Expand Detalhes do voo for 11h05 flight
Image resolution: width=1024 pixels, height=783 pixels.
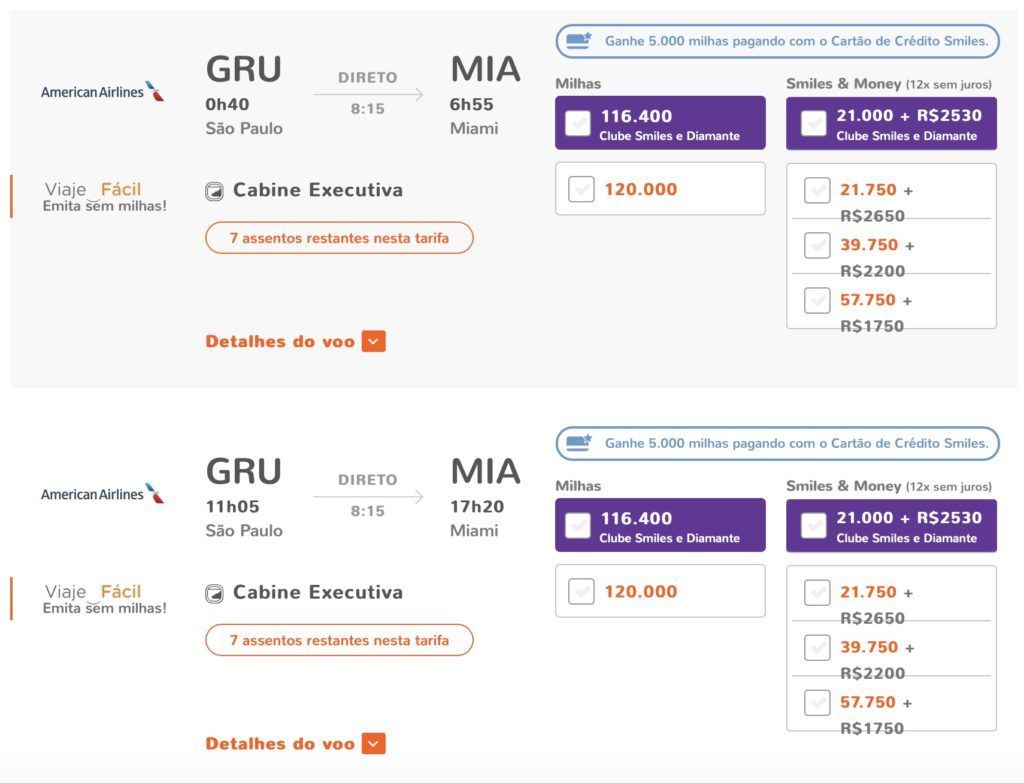coord(295,744)
